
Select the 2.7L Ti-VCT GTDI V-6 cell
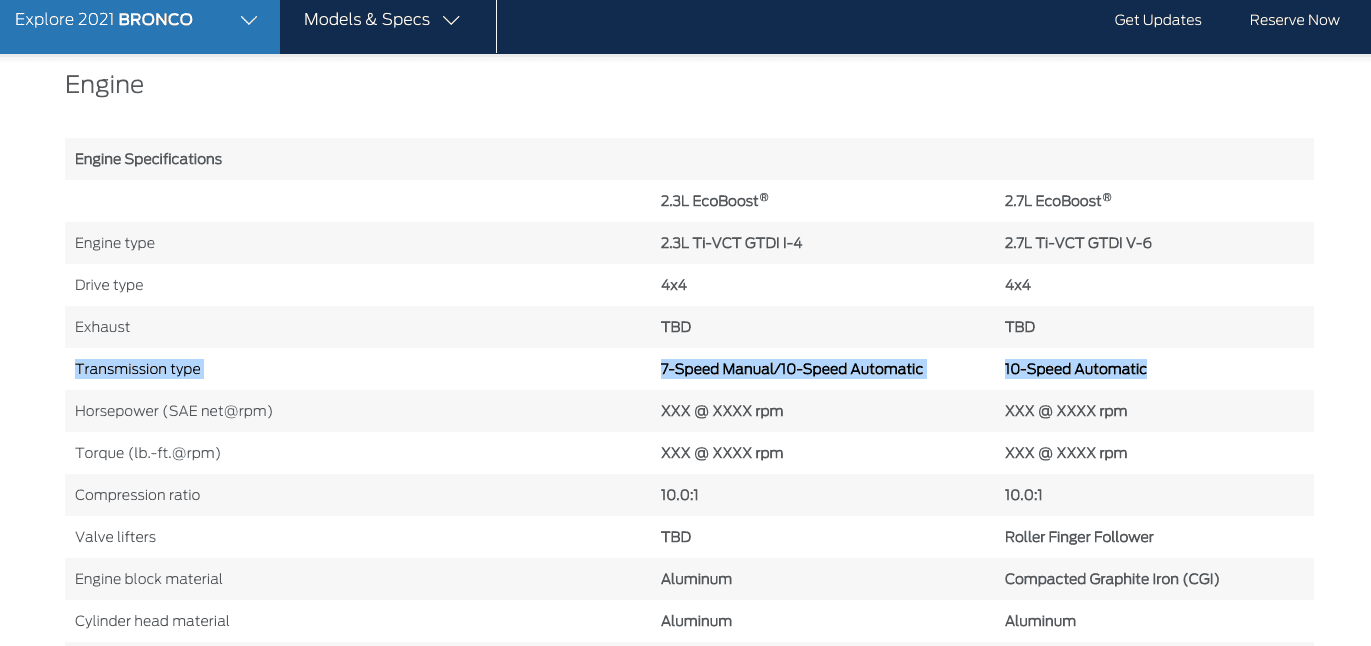(x=1078, y=243)
